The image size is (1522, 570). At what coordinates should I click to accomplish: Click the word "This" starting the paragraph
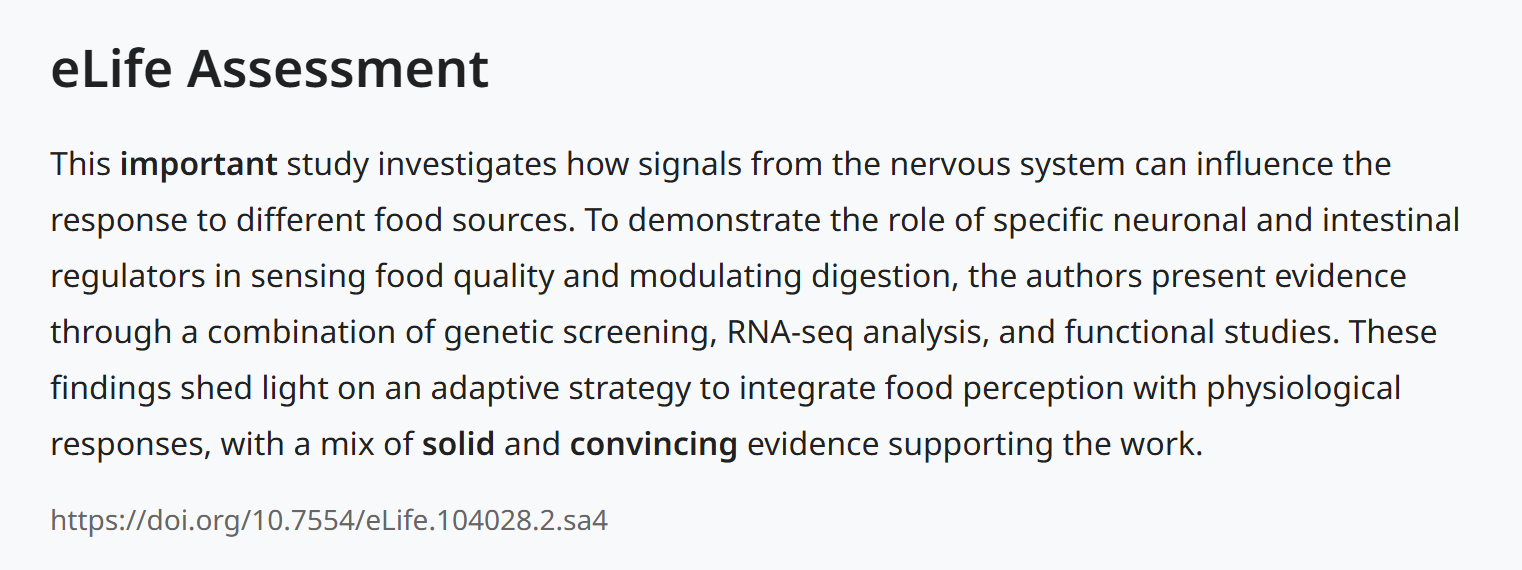[80, 164]
